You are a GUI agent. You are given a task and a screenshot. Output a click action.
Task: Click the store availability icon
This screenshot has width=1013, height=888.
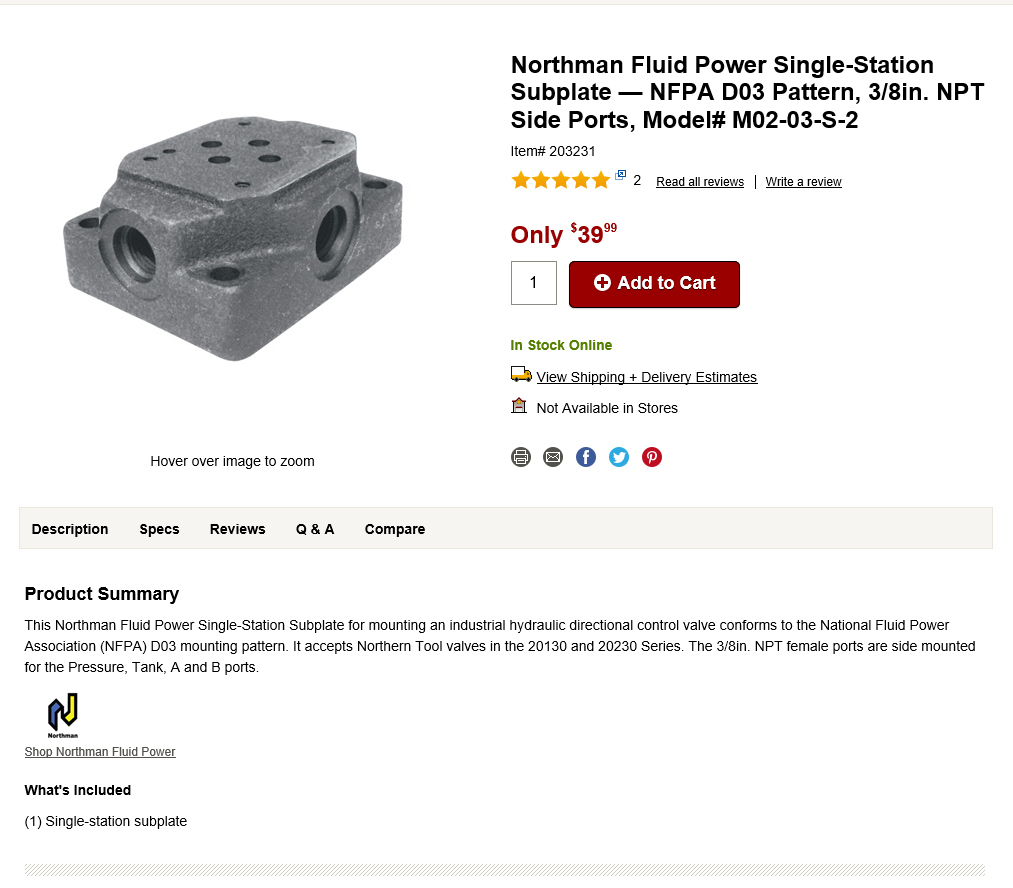pyautogui.click(x=519, y=406)
